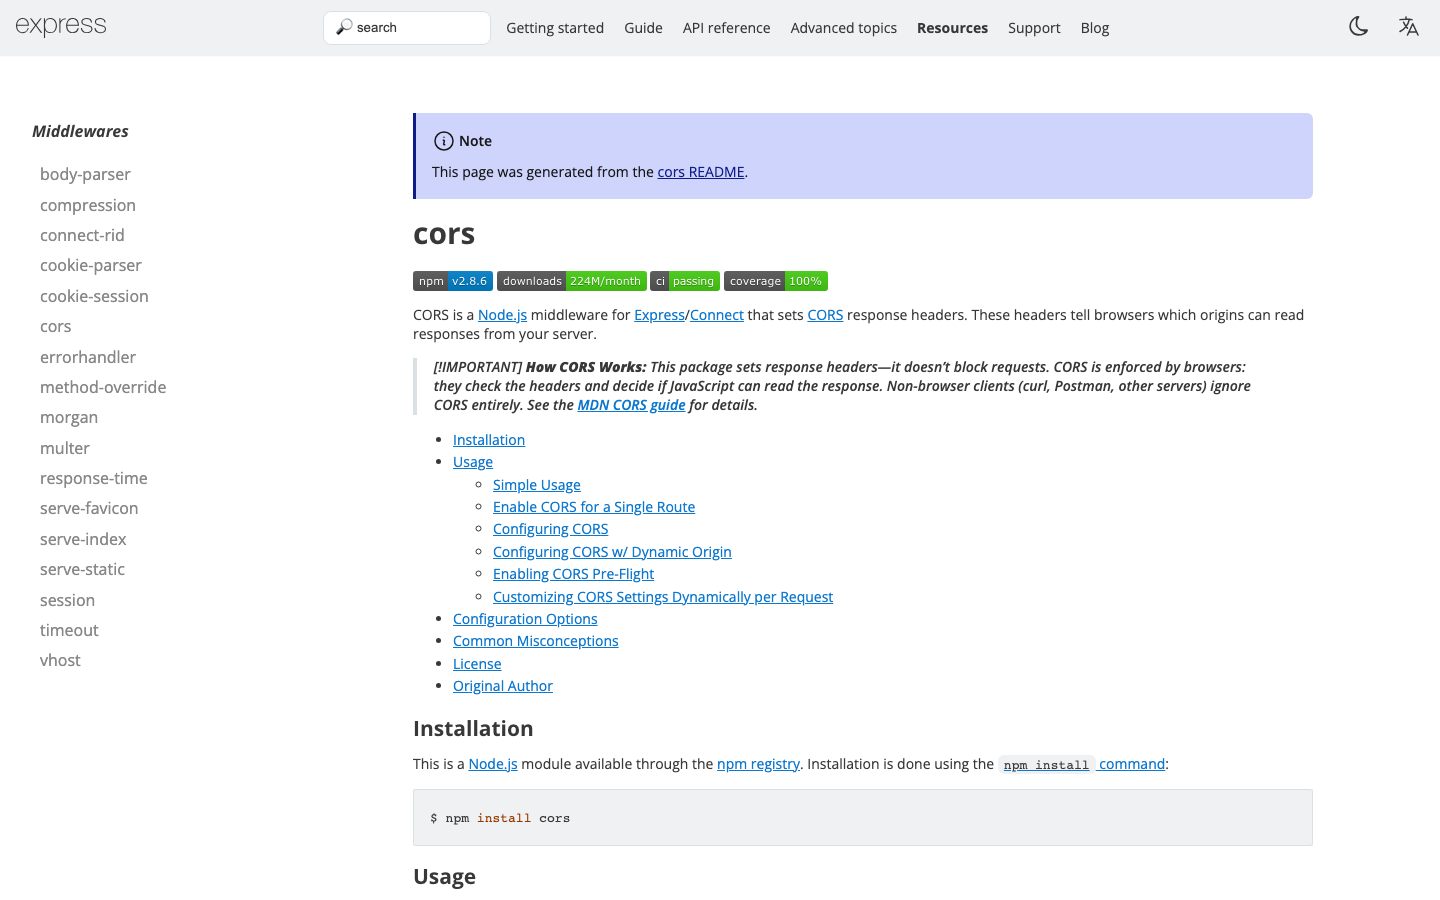Screen dimensions: 1440x900
Task: Open timeout middleware in sidebar
Action: (69, 630)
